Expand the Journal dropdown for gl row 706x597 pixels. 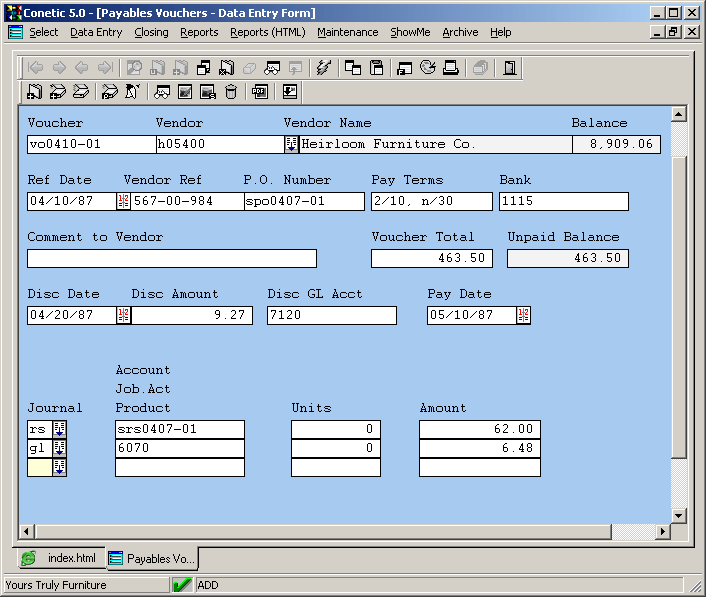59,449
